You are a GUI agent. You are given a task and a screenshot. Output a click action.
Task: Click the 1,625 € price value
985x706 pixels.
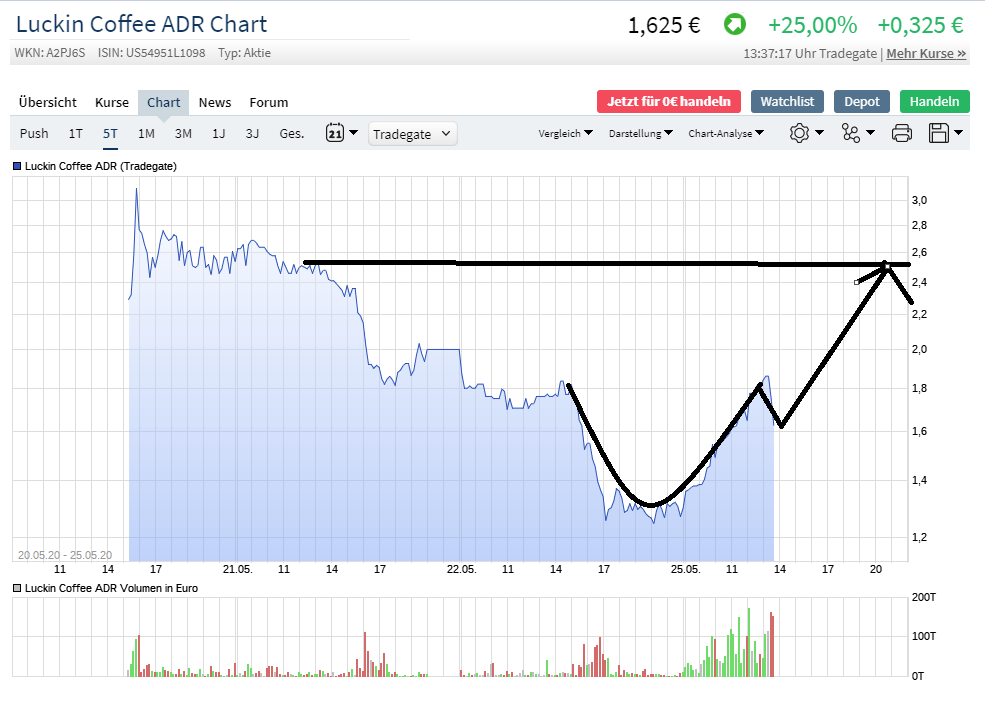[664, 25]
